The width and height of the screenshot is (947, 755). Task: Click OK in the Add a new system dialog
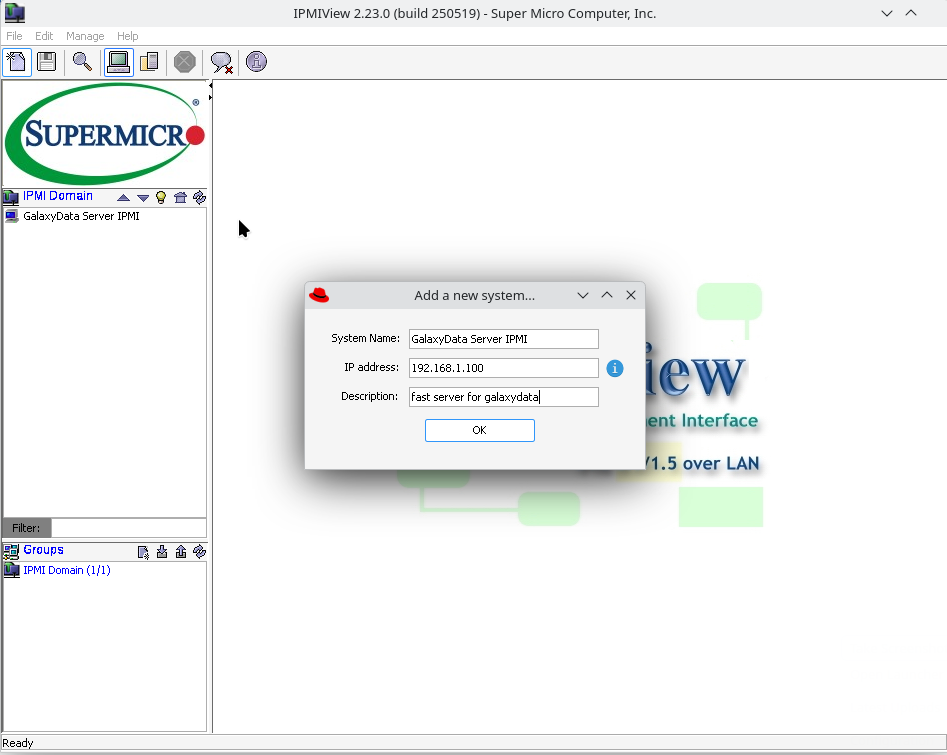click(480, 430)
